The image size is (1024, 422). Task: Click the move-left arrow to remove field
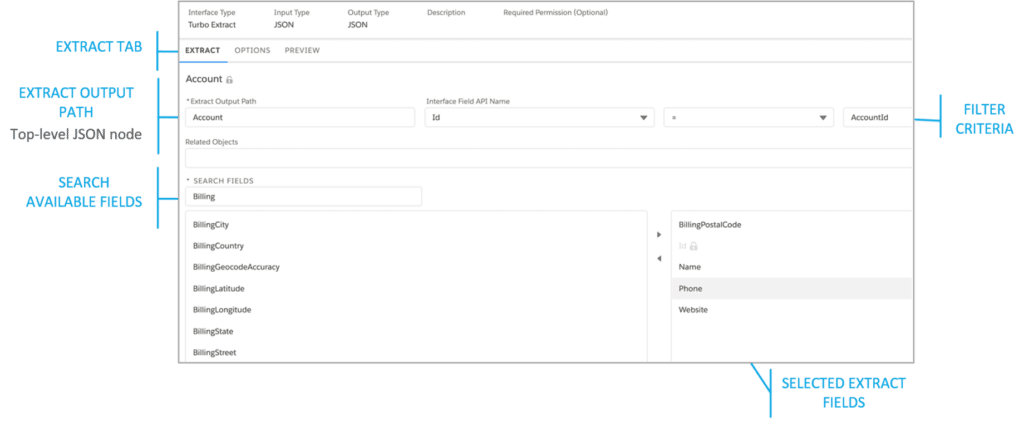tap(658, 258)
